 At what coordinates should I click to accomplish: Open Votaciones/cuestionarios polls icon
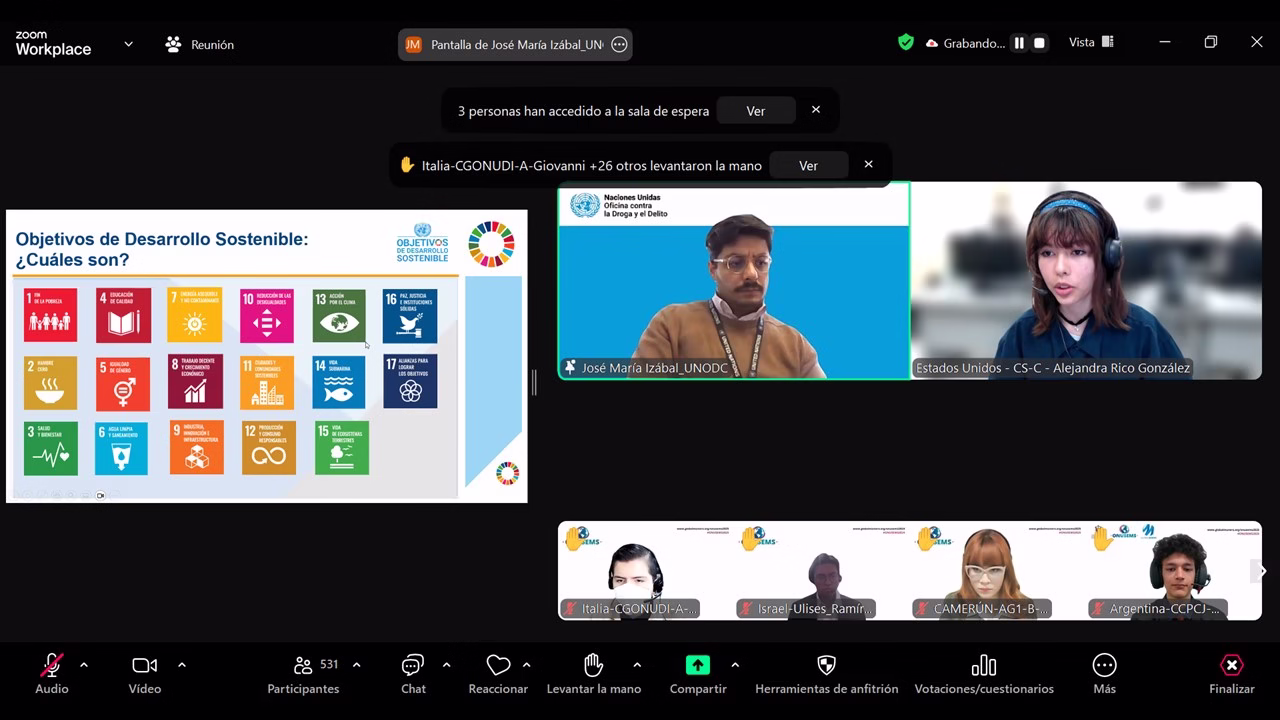click(983, 666)
